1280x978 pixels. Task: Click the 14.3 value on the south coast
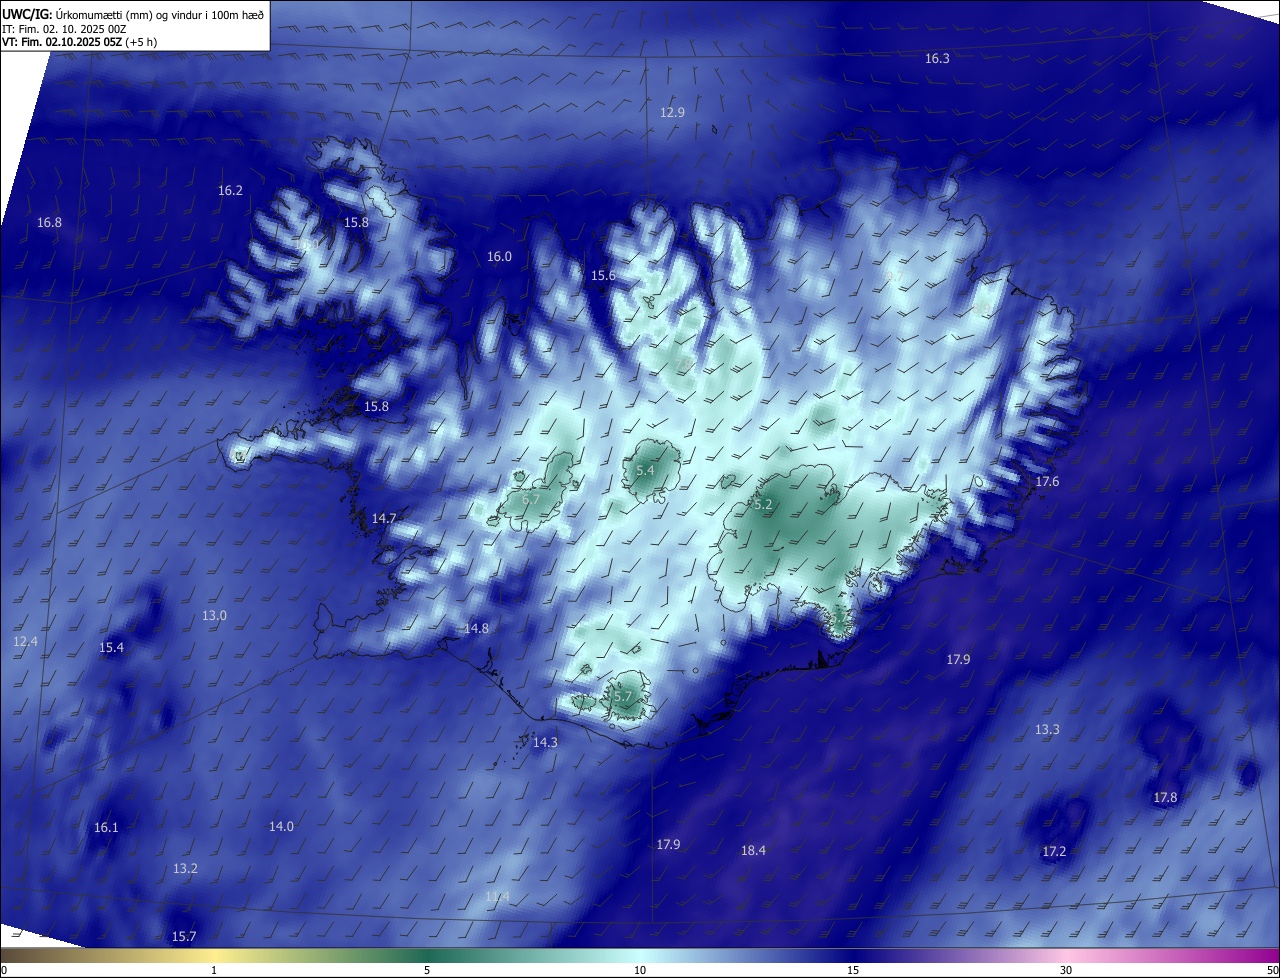[x=545, y=743]
